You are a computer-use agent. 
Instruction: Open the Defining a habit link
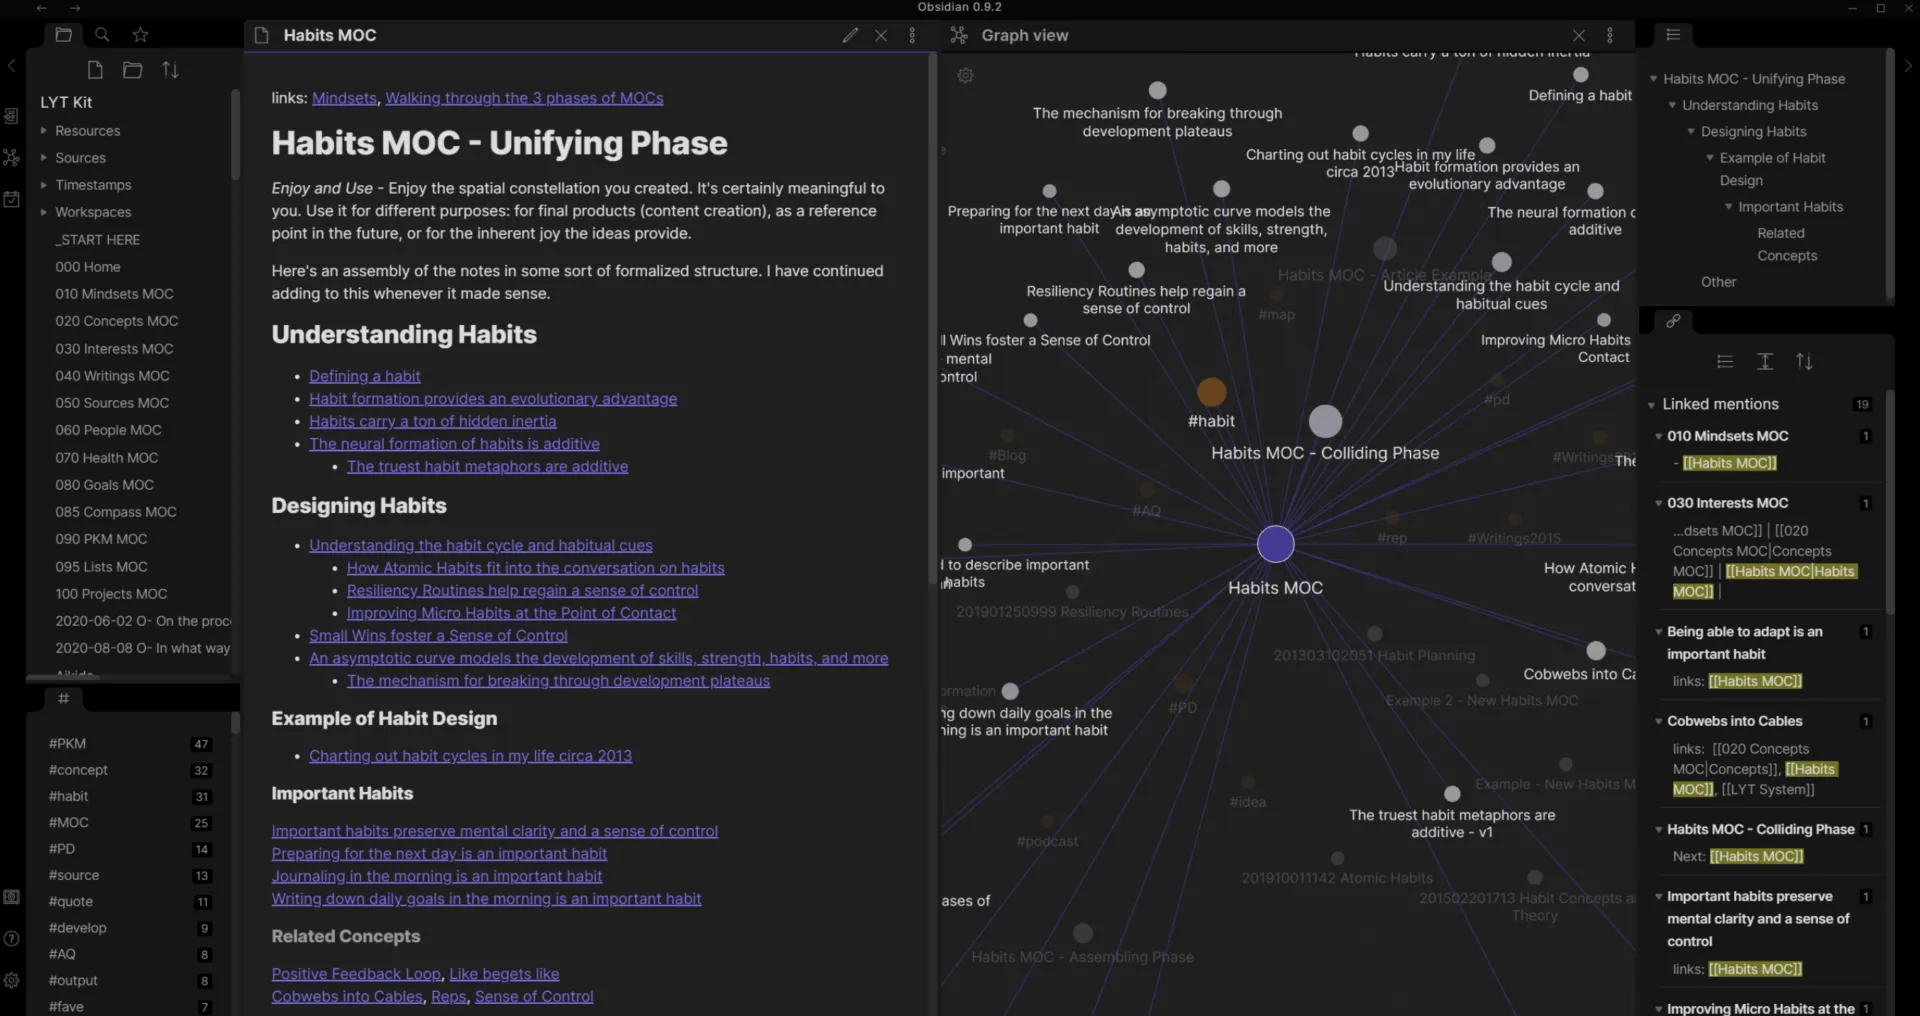coord(364,376)
